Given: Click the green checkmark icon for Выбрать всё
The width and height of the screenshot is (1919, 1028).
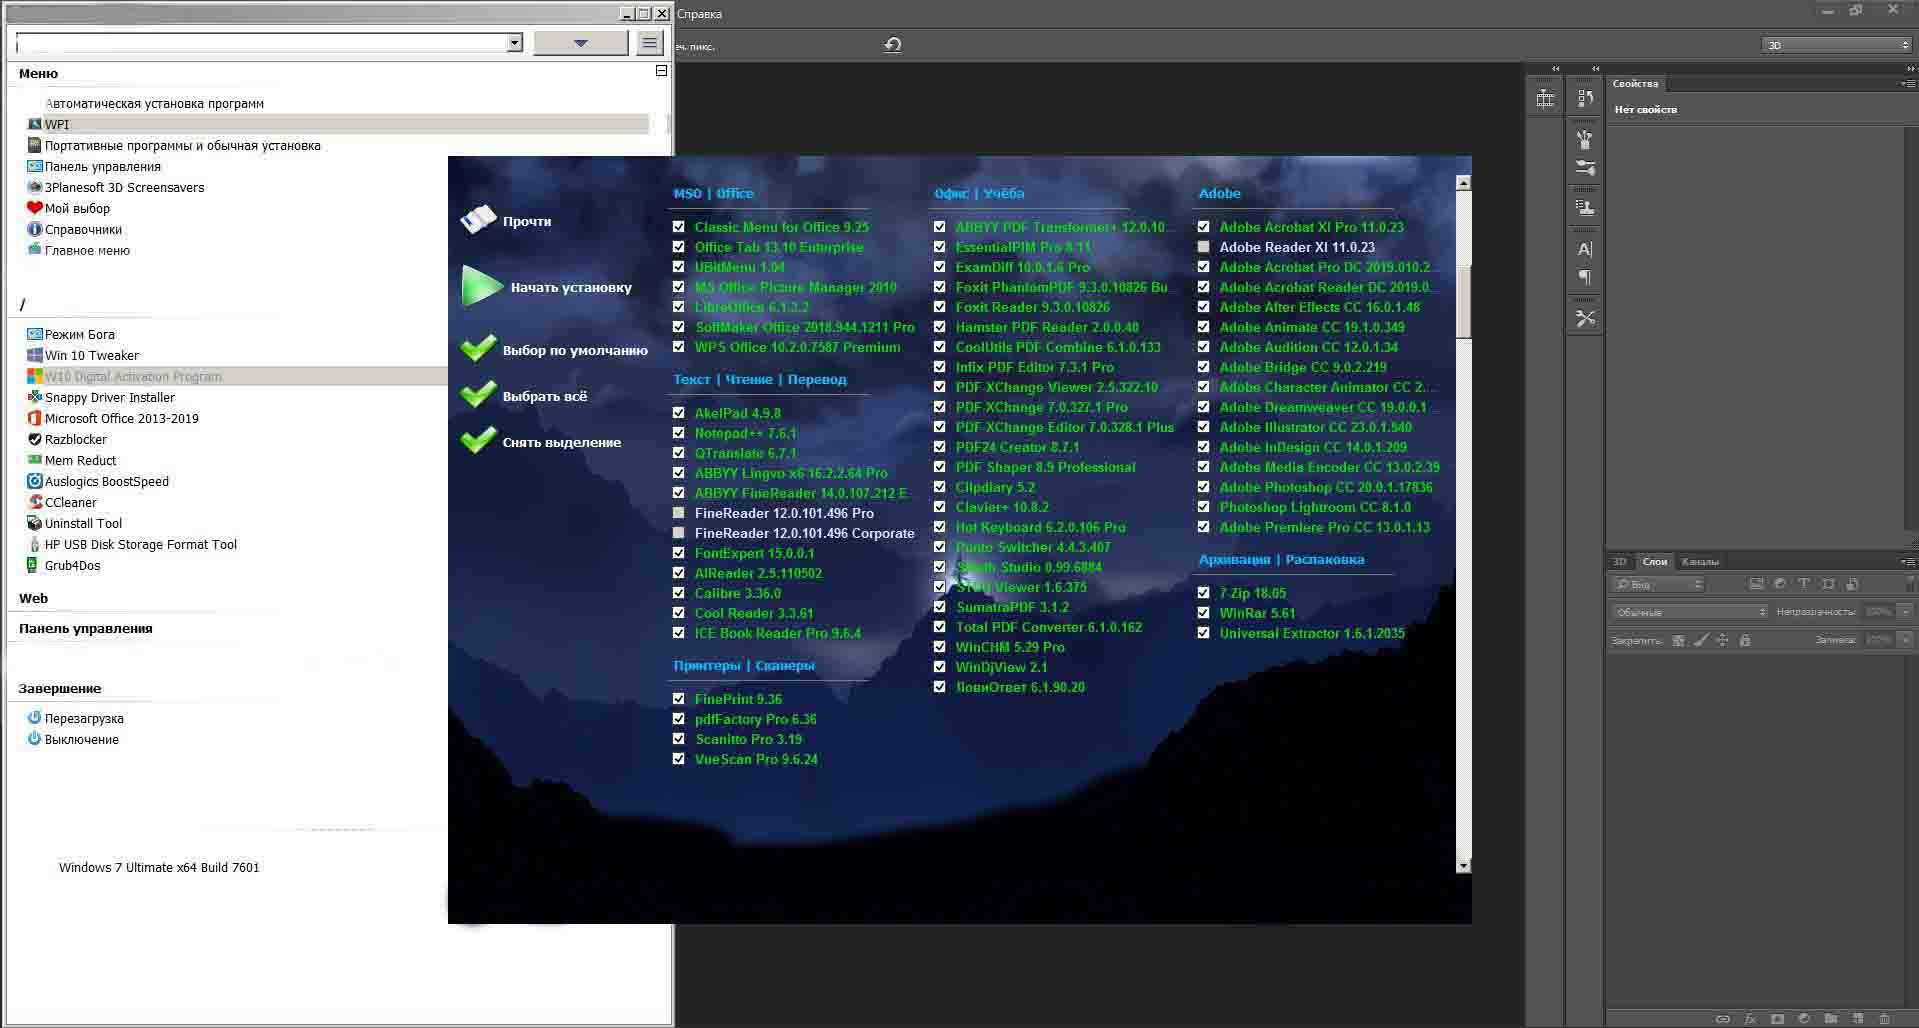Looking at the screenshot, I should click(x=478, y=395).
